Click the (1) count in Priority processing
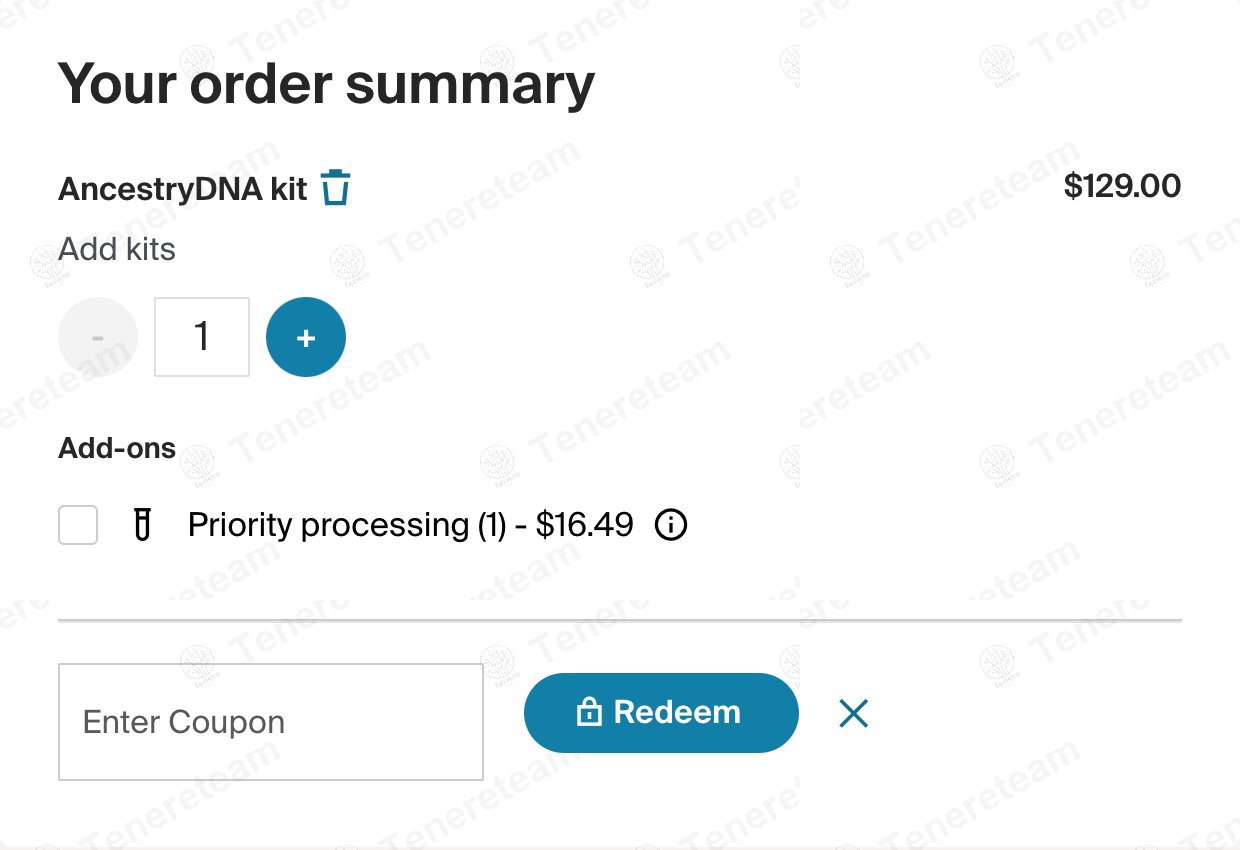This screenshot has height=850, width=1240. [x=491, y=525]
